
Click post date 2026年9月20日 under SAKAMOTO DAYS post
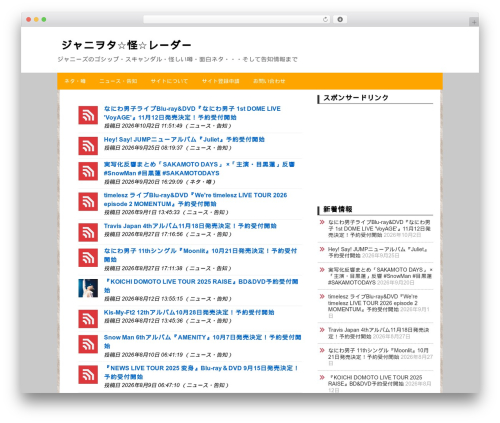tap(153, 182)
